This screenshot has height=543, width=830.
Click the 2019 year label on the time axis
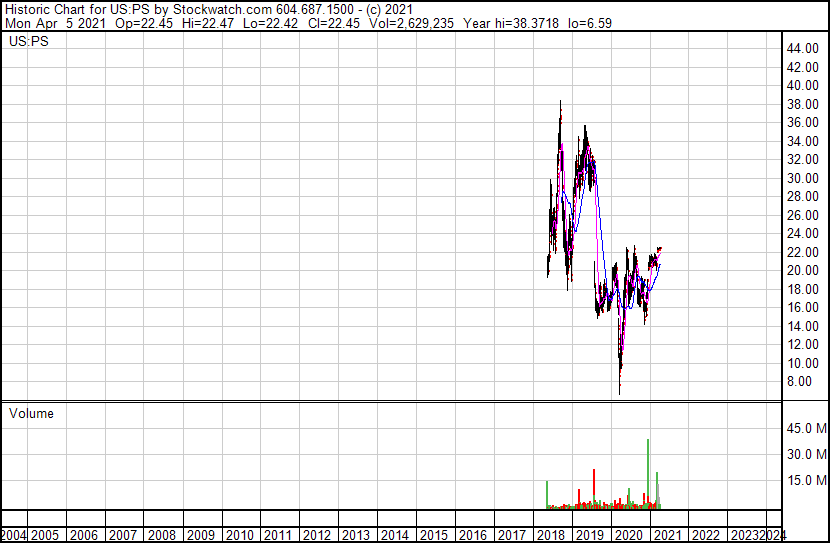click(590, 535)
